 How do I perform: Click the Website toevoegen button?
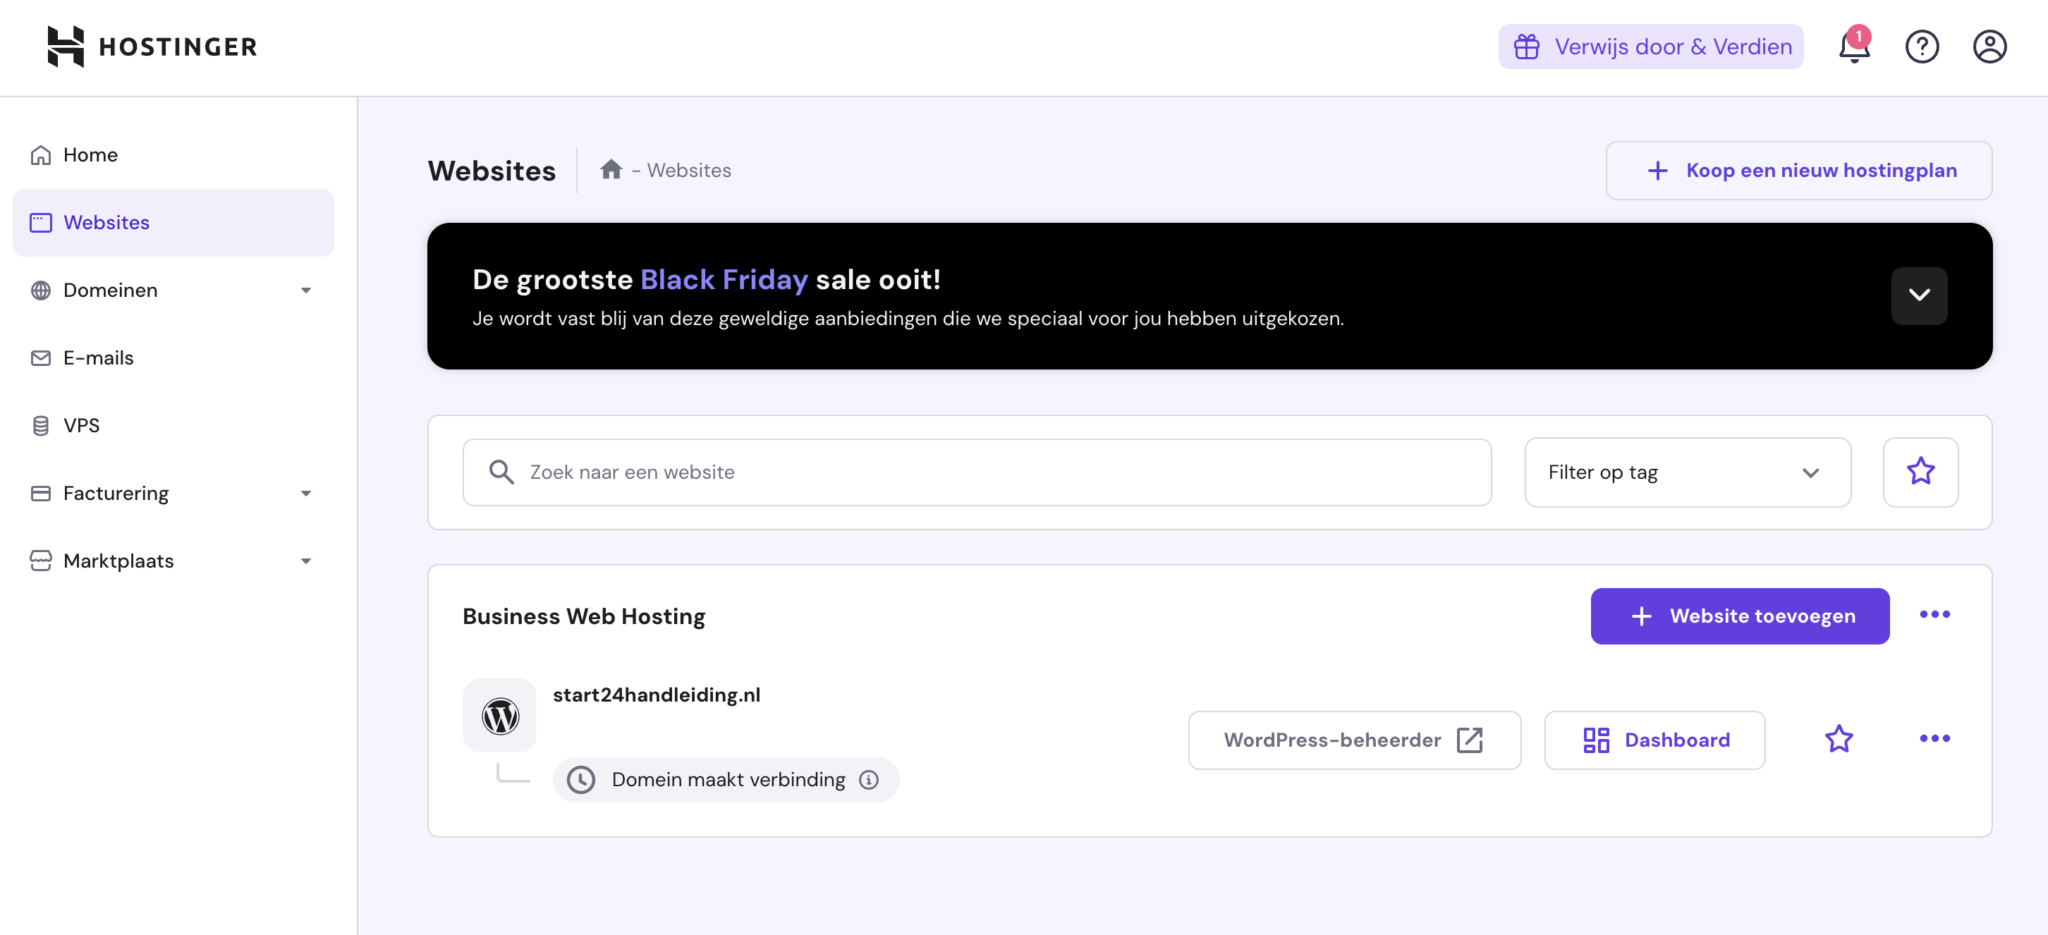click(1739, 616)
